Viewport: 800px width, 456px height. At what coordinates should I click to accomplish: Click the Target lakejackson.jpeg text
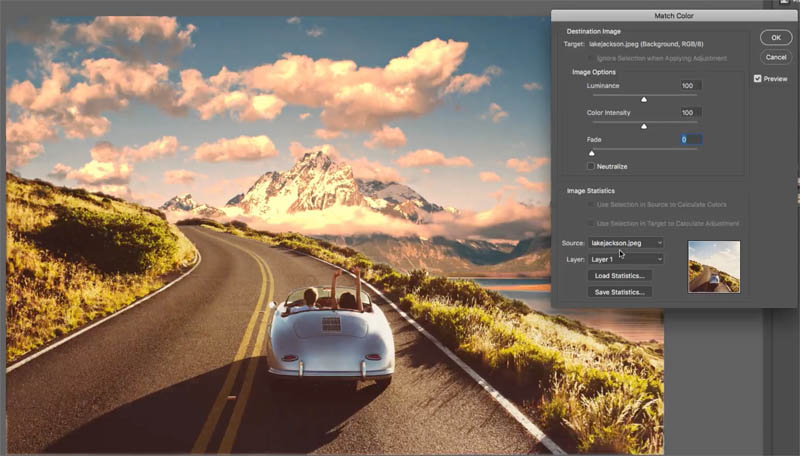646,44
